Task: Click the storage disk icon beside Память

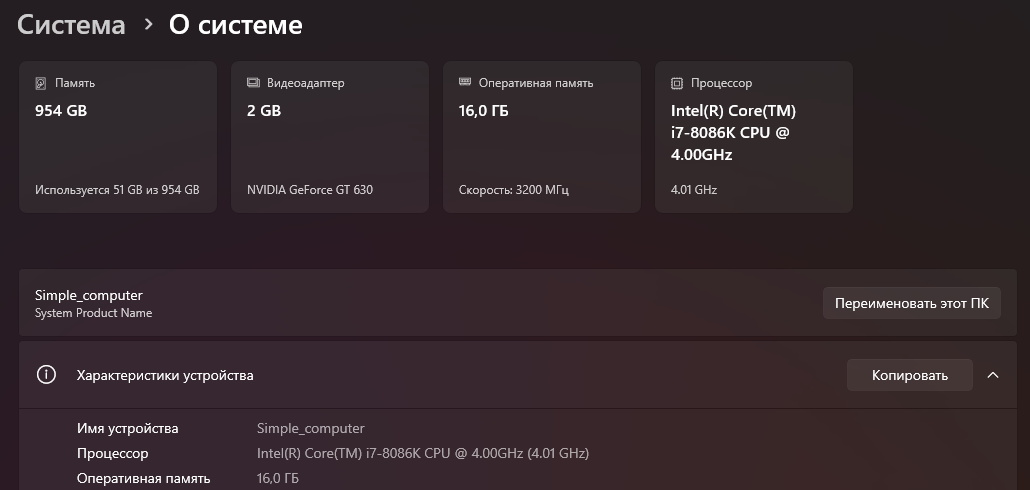Action: (x=41, y=83)
